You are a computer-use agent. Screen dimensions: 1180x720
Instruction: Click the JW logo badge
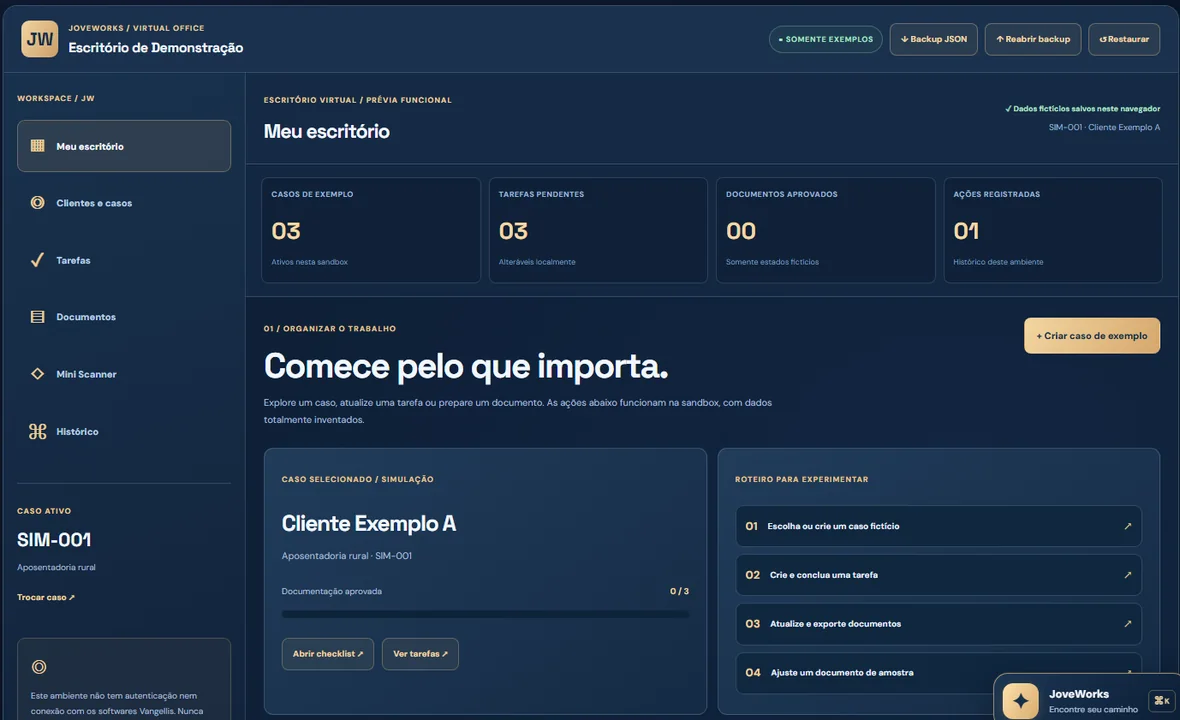[x=40, y=39]
